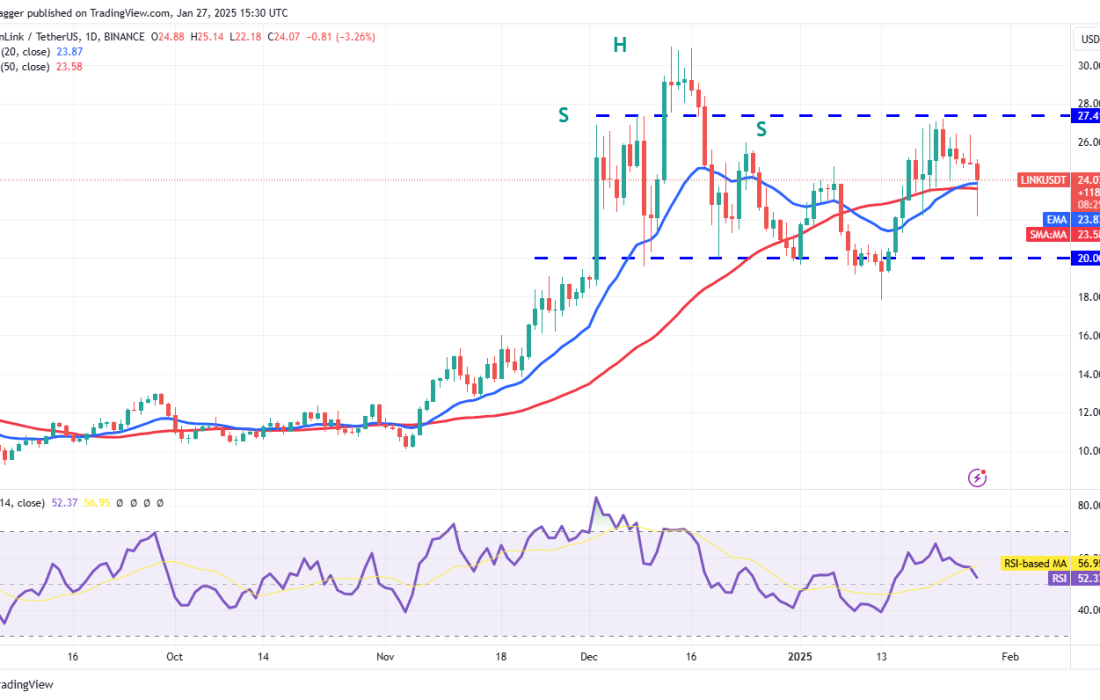
Task: Click the right S shoulder label
Action: pyautogui.click(x=761, y=128)
